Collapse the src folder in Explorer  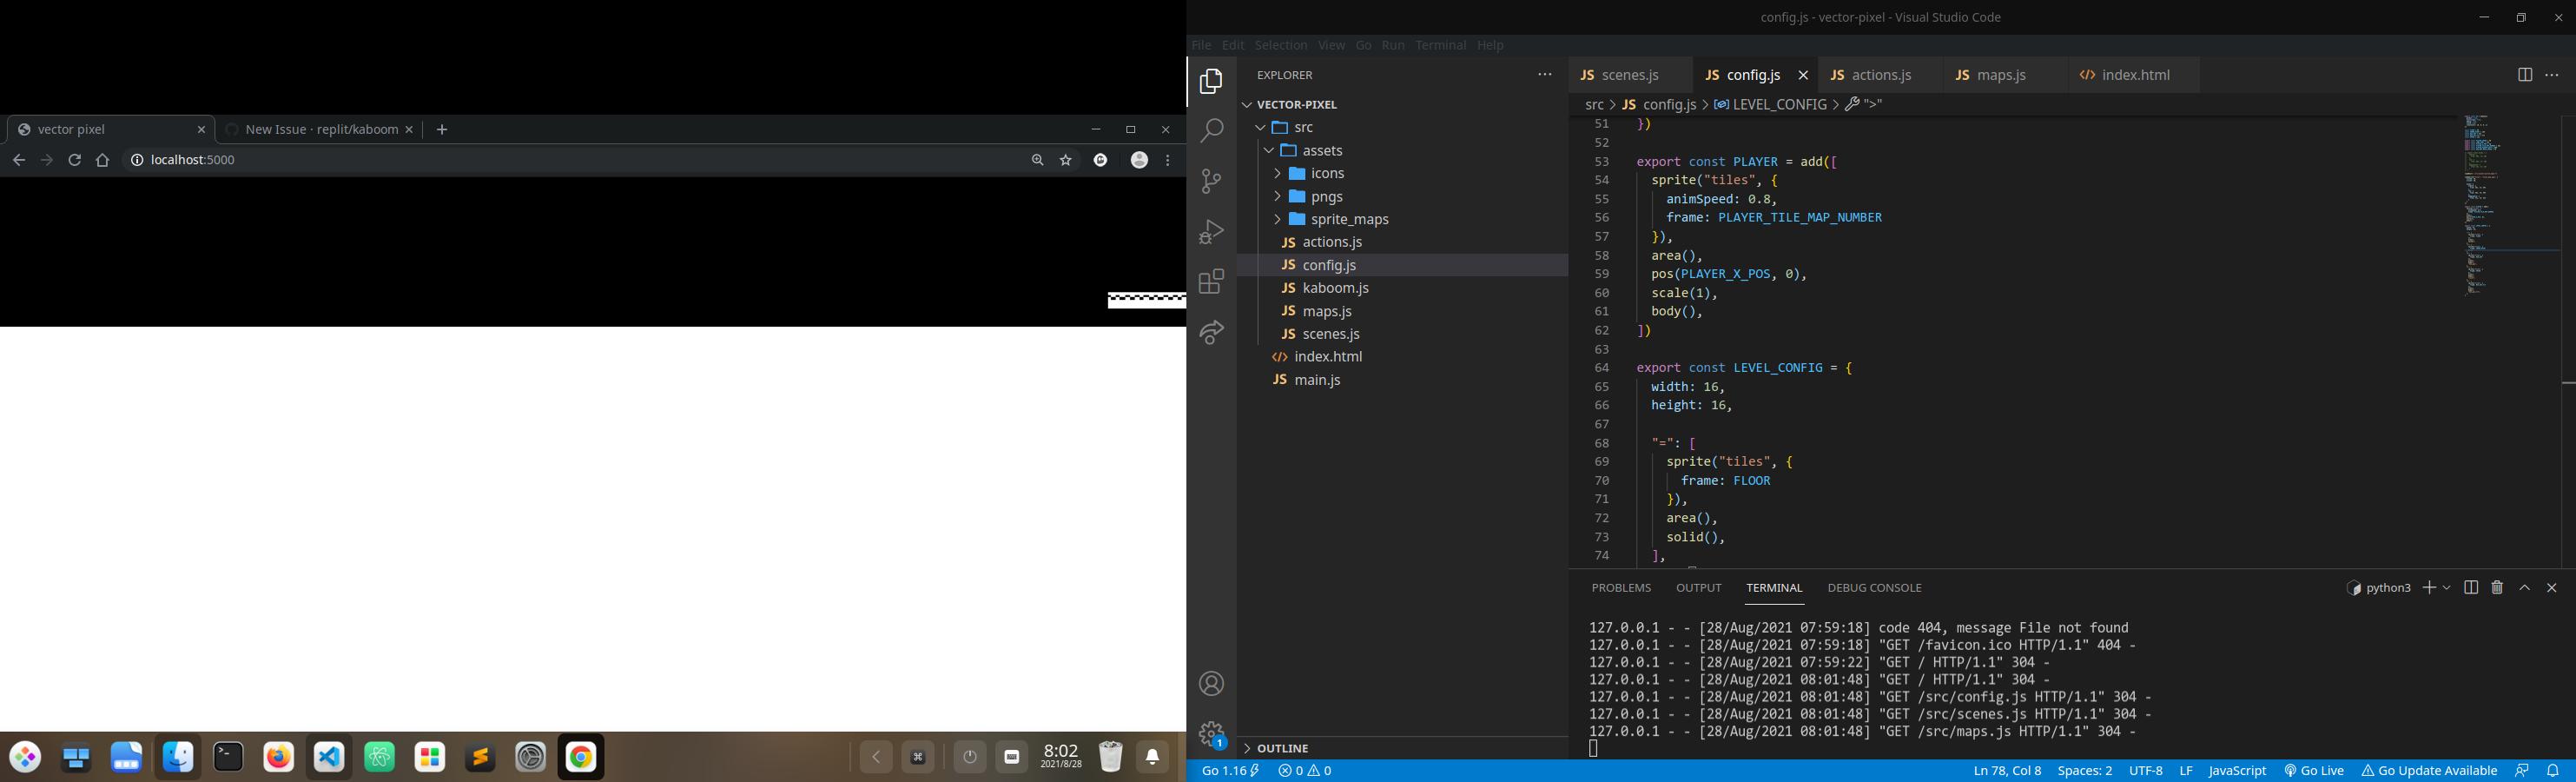point(1261,127)
